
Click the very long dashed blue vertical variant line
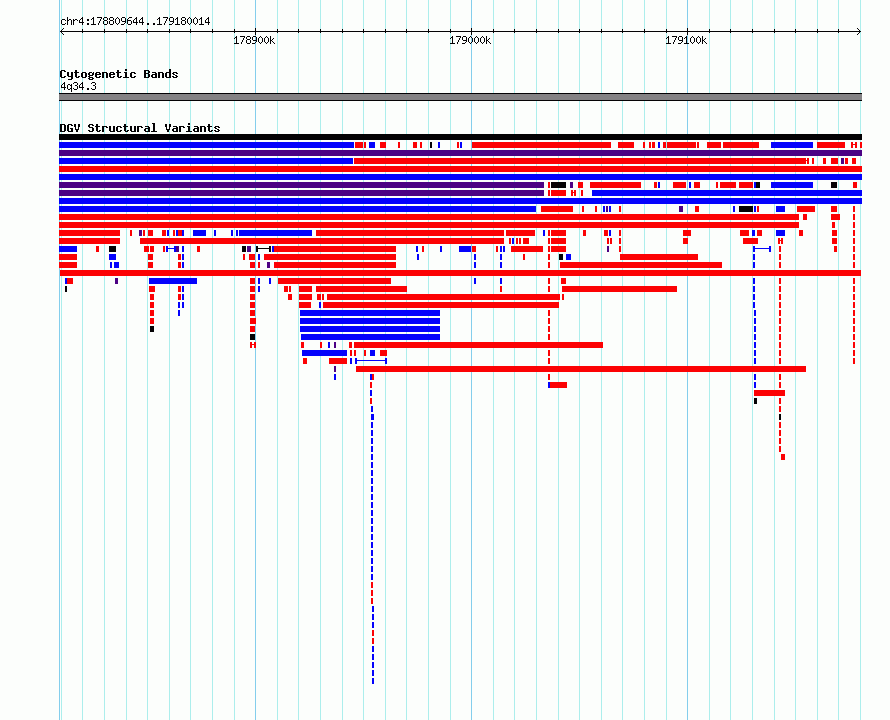click(372, 528)
